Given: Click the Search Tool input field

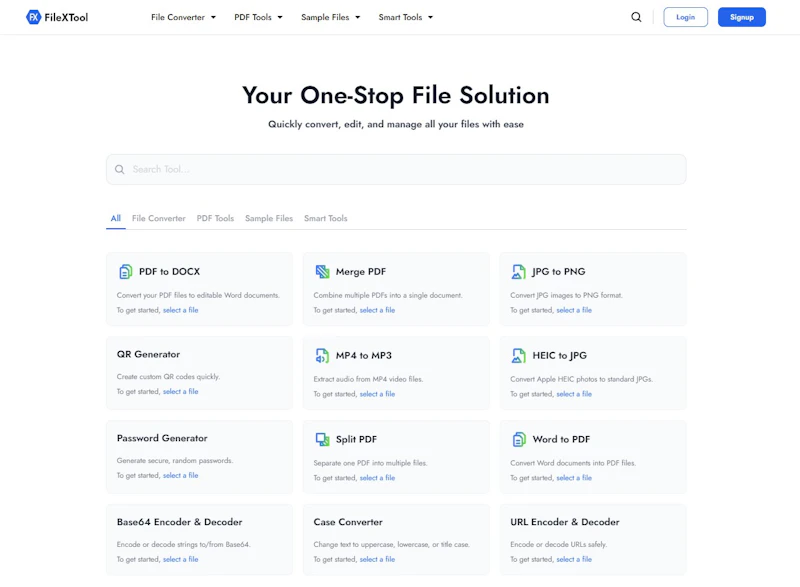Looking at the screenshot, I should (396, 169).
